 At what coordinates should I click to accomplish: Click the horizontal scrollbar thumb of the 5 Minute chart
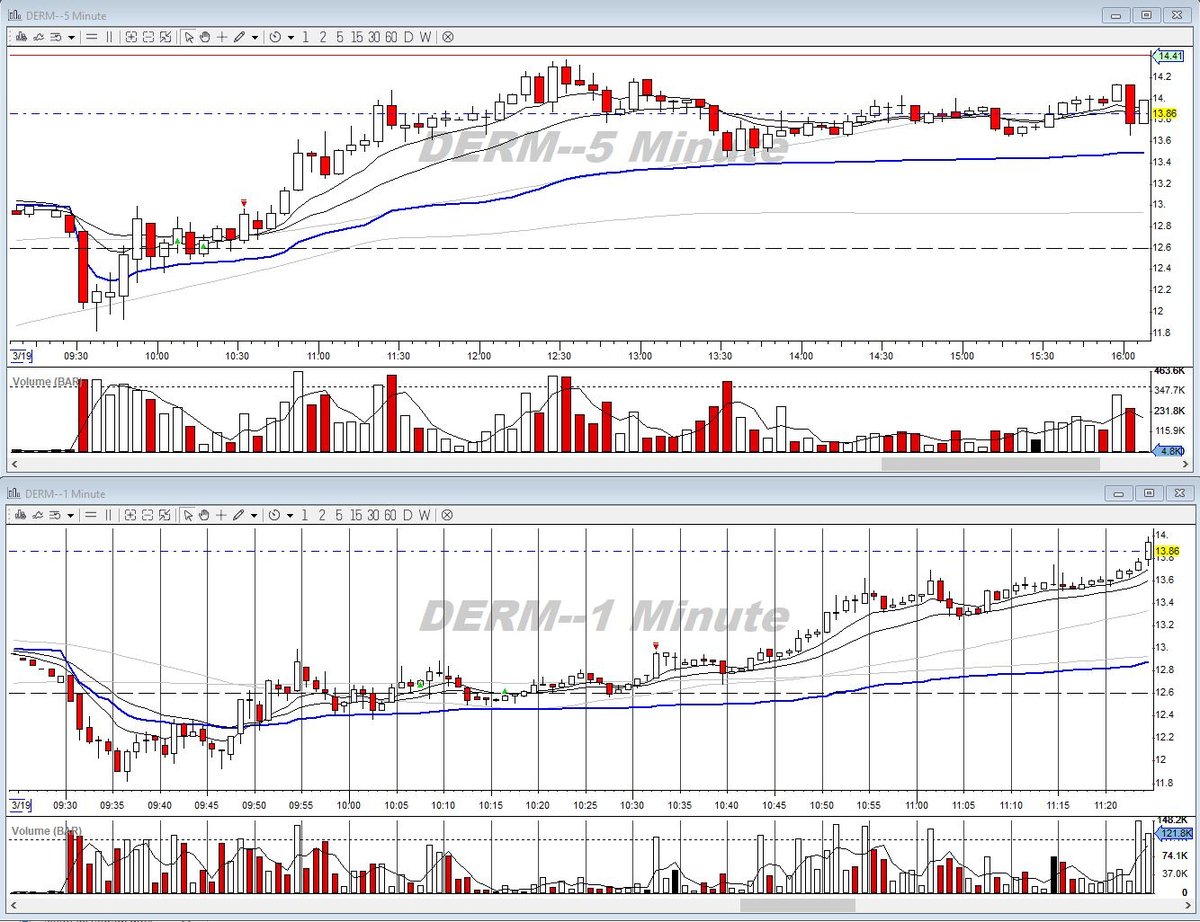990,464
